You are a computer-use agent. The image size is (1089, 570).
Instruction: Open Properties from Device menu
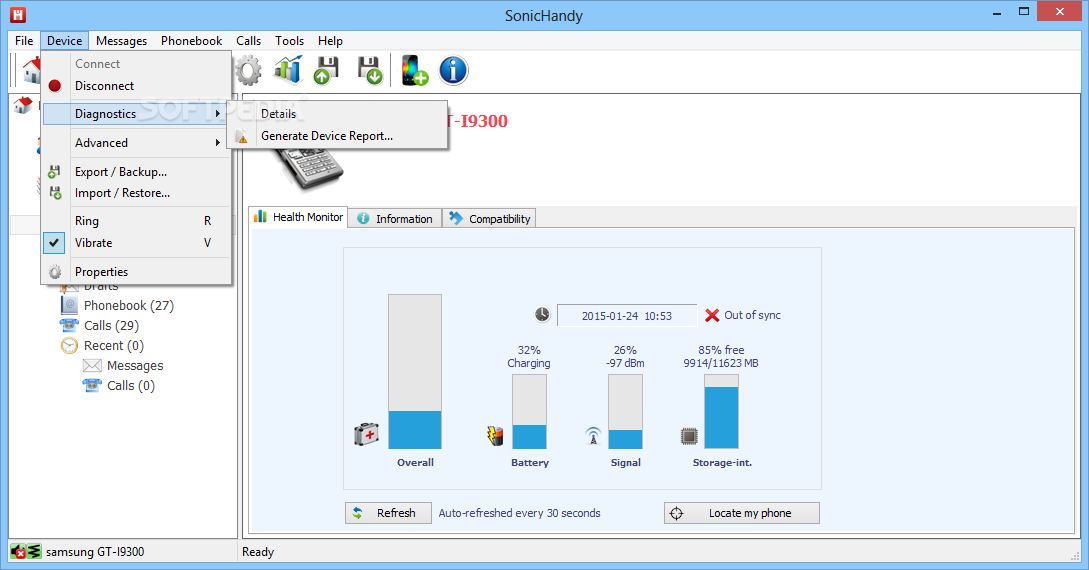click(x=136, y=271)
